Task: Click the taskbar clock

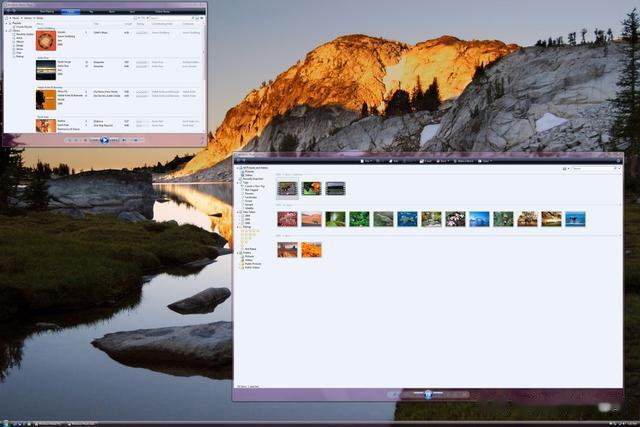Action: pyautogui.click(x=634, y=424)
